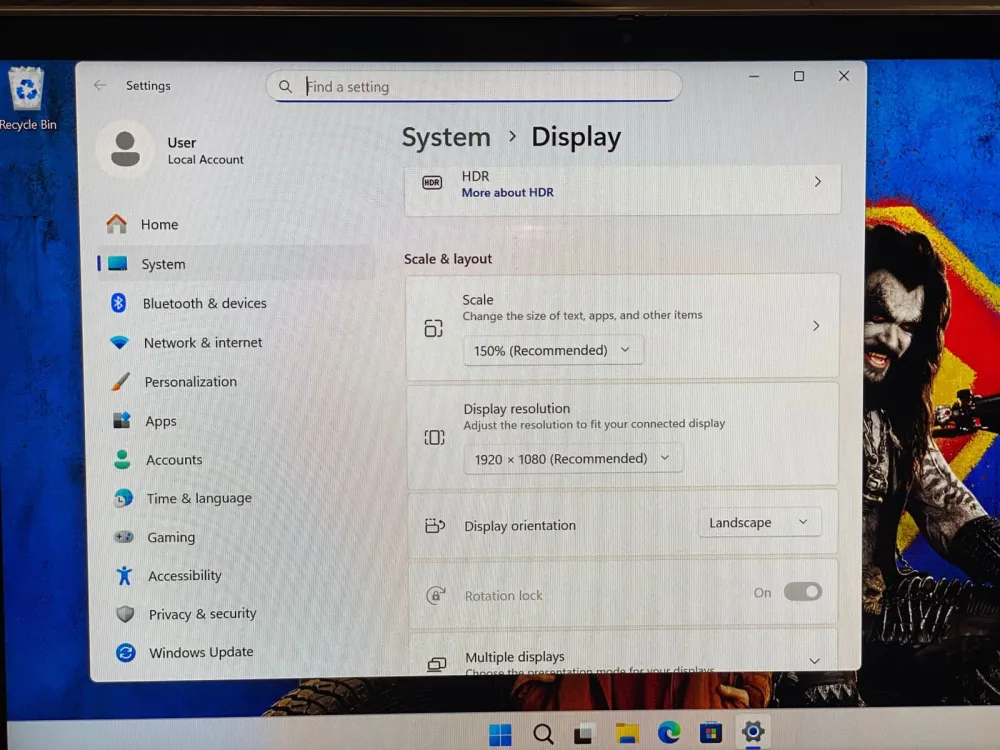Click the Bluetooth icon in sidebar

click(x=119, y=303)
